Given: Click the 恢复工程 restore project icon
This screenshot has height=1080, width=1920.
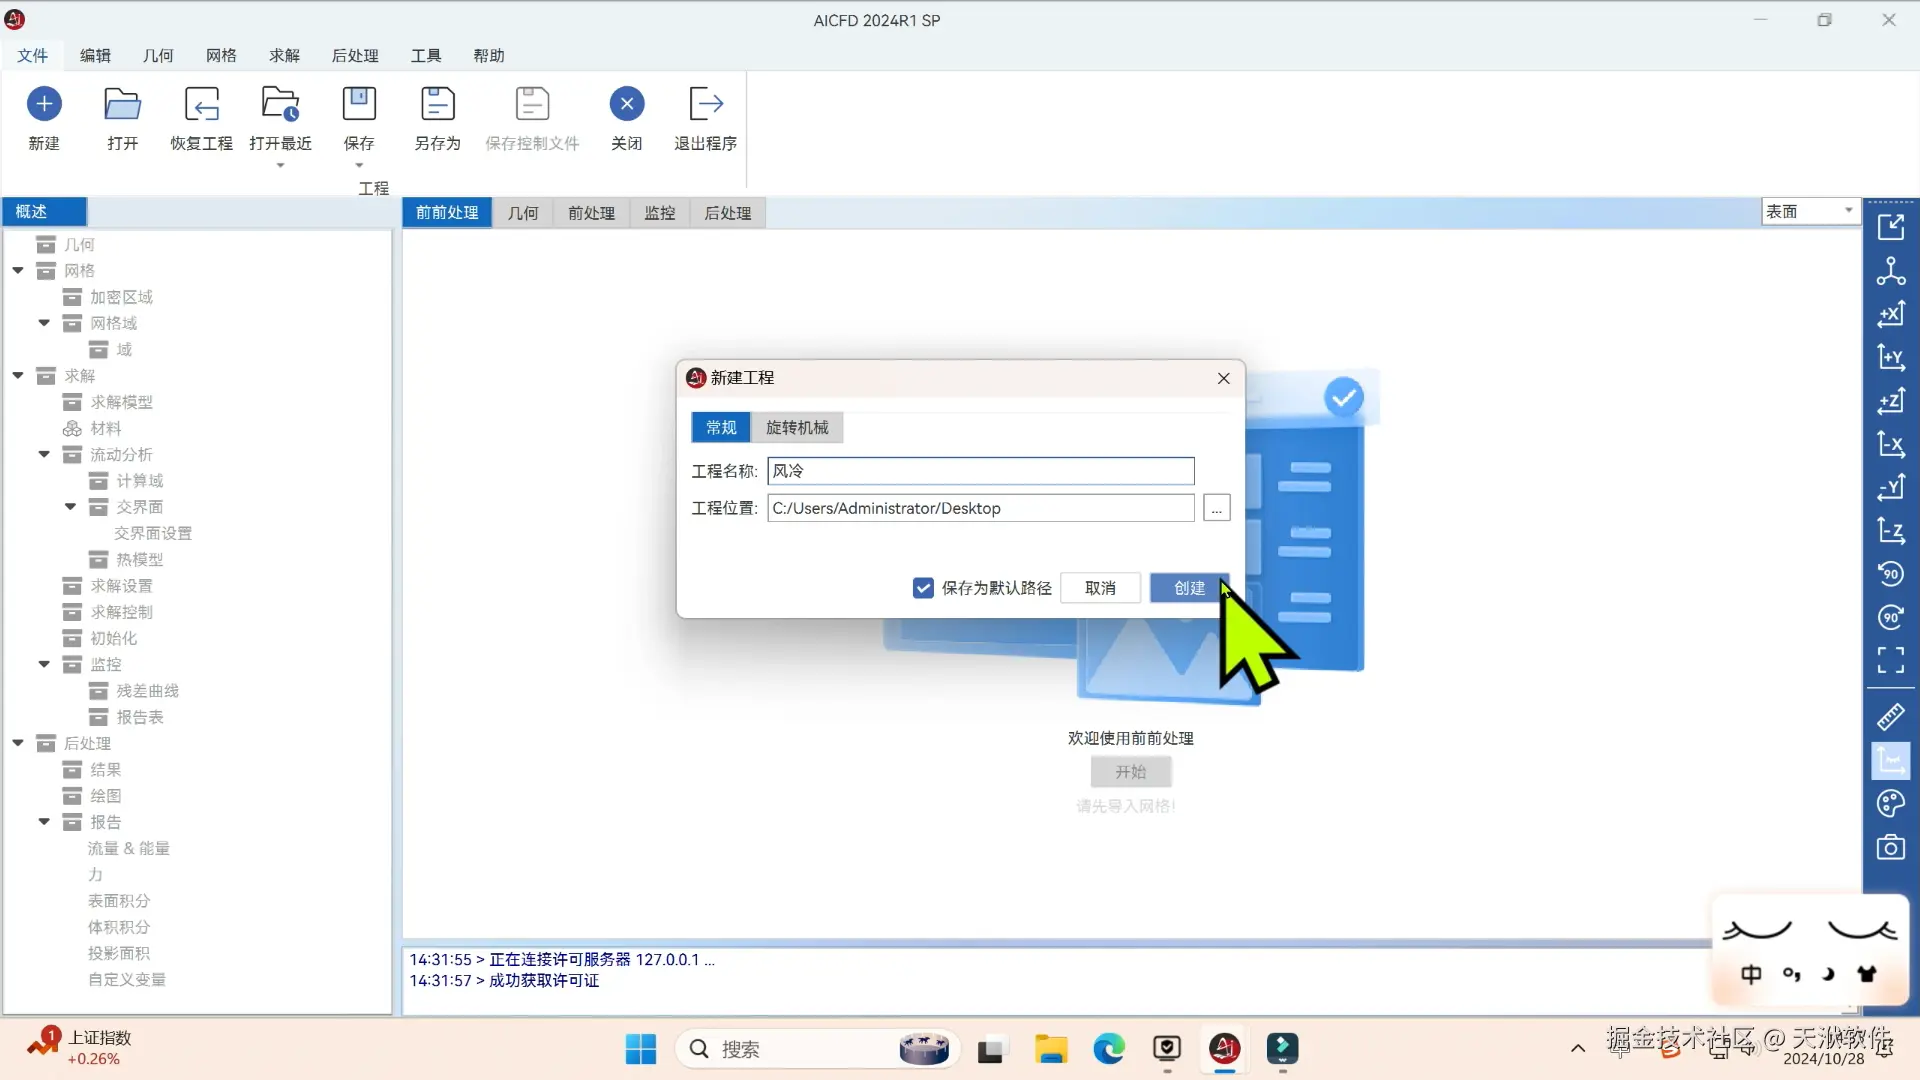Looking at the screenshot, I should pos(201,104).
